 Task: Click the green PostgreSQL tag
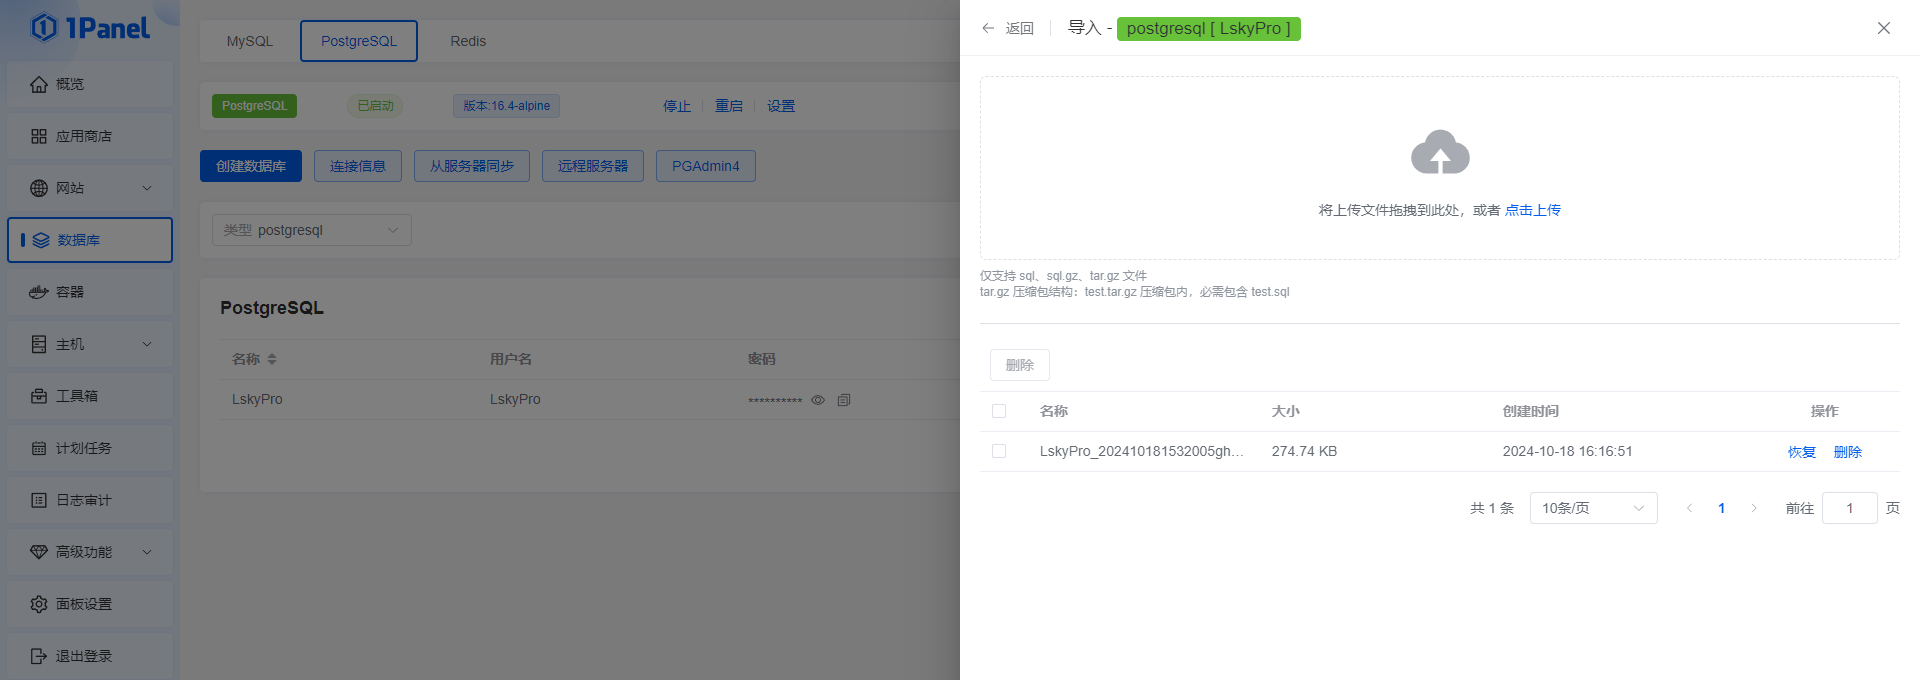point(254,106)
